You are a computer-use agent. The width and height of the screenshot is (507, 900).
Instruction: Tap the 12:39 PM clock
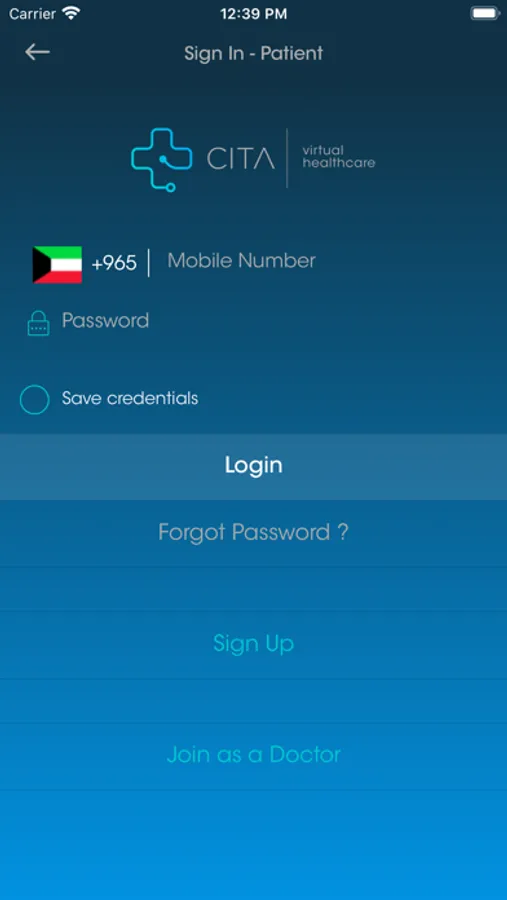(x=253, y=14)
